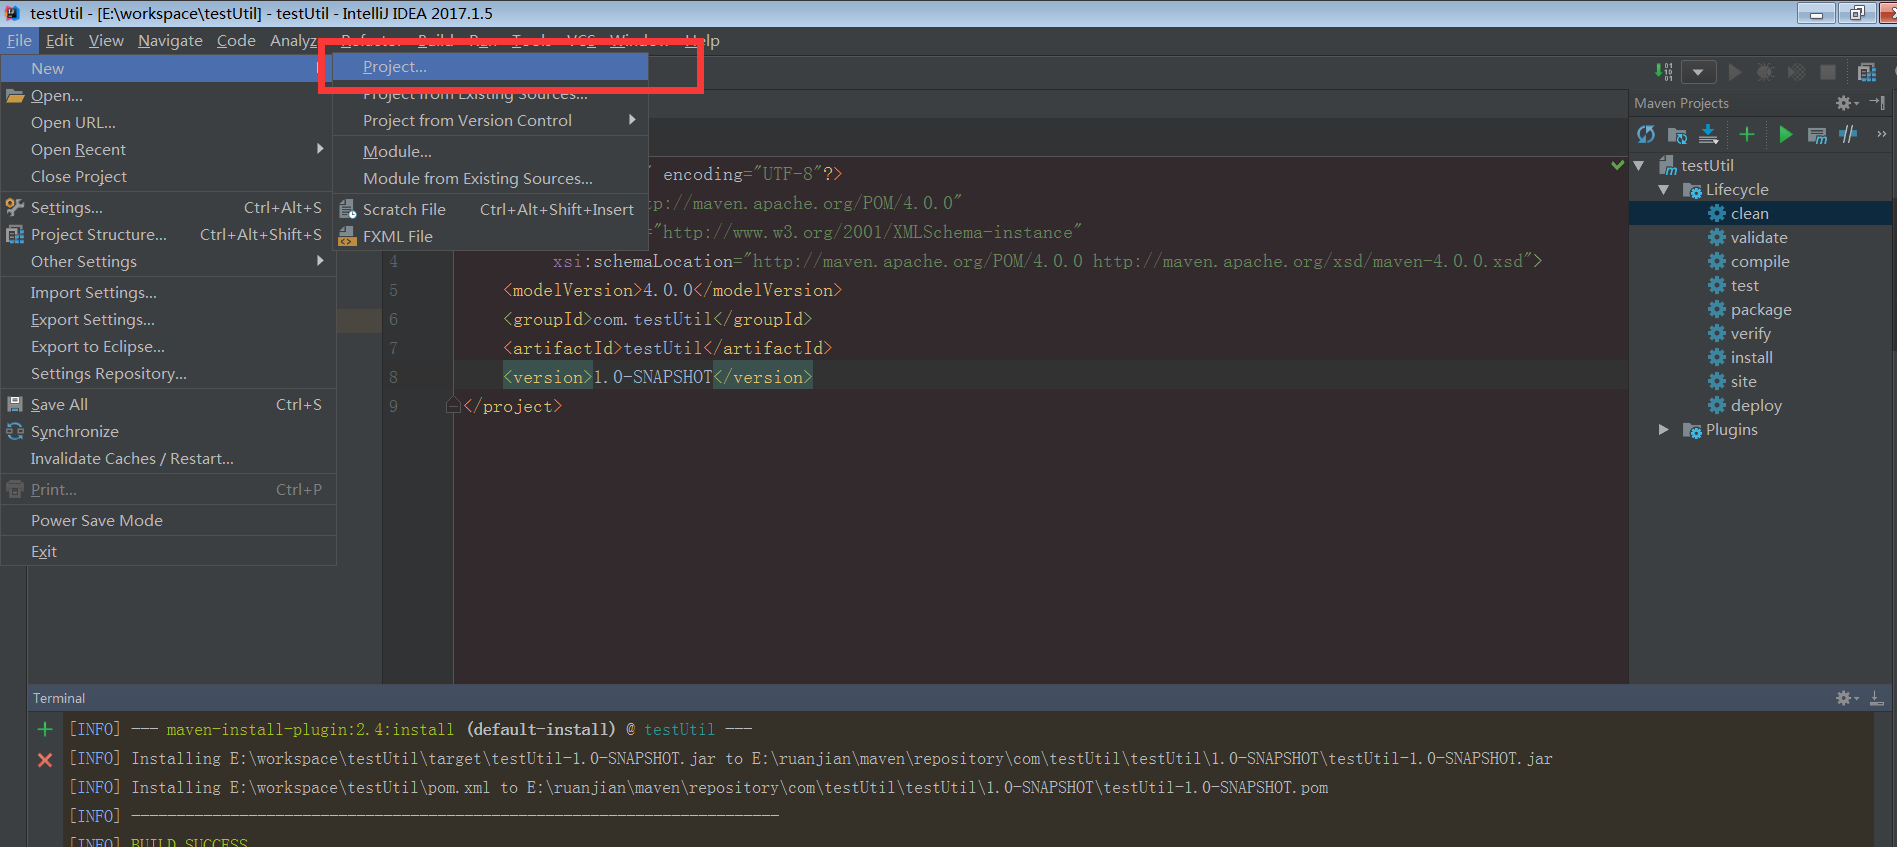Add Maven project with green plus

tap(1747, 134)
